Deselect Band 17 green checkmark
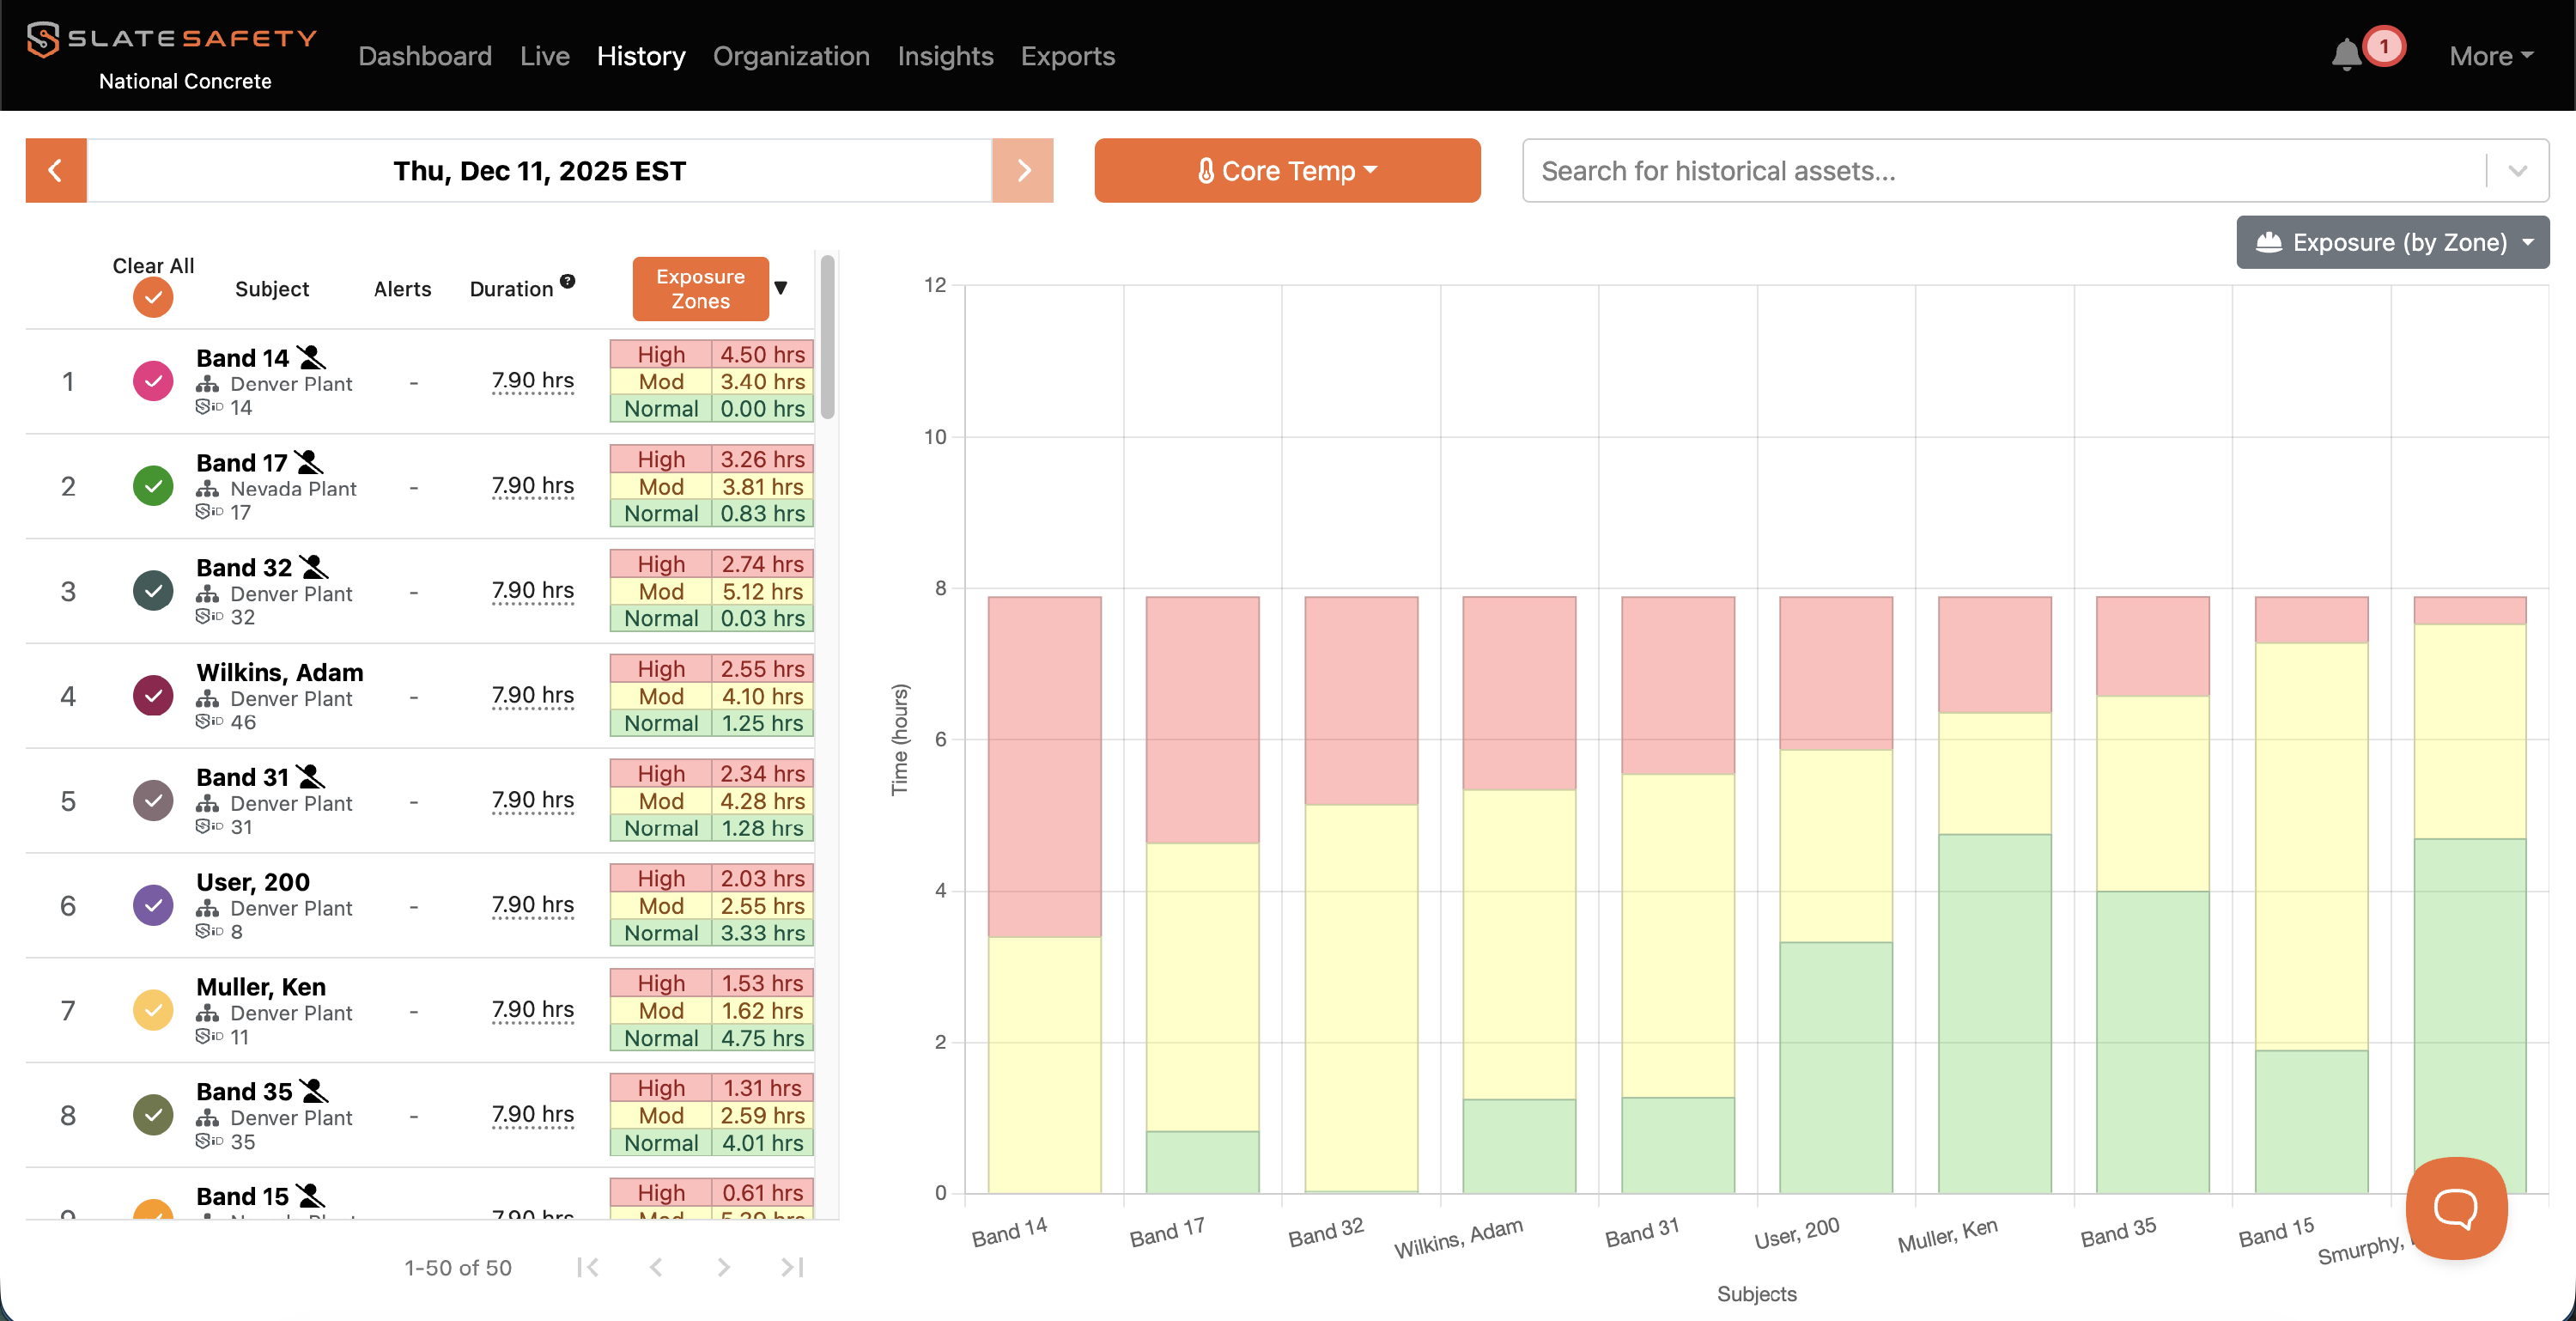2576x1321 pixels. point(153,486)
